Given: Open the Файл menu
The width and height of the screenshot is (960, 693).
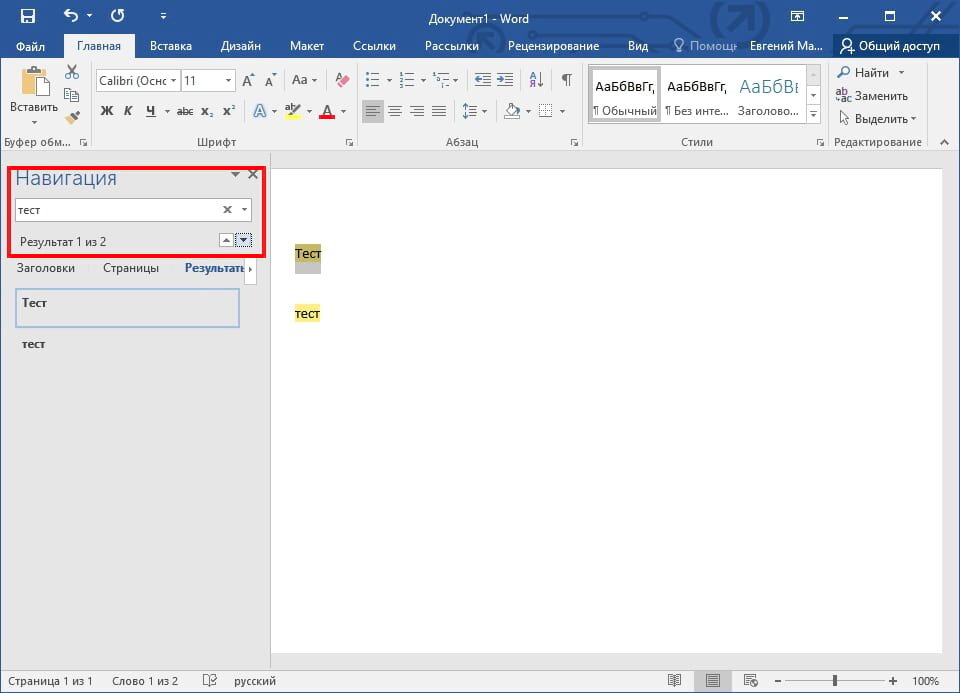Looking at the screenshot, I should (30, 46).
